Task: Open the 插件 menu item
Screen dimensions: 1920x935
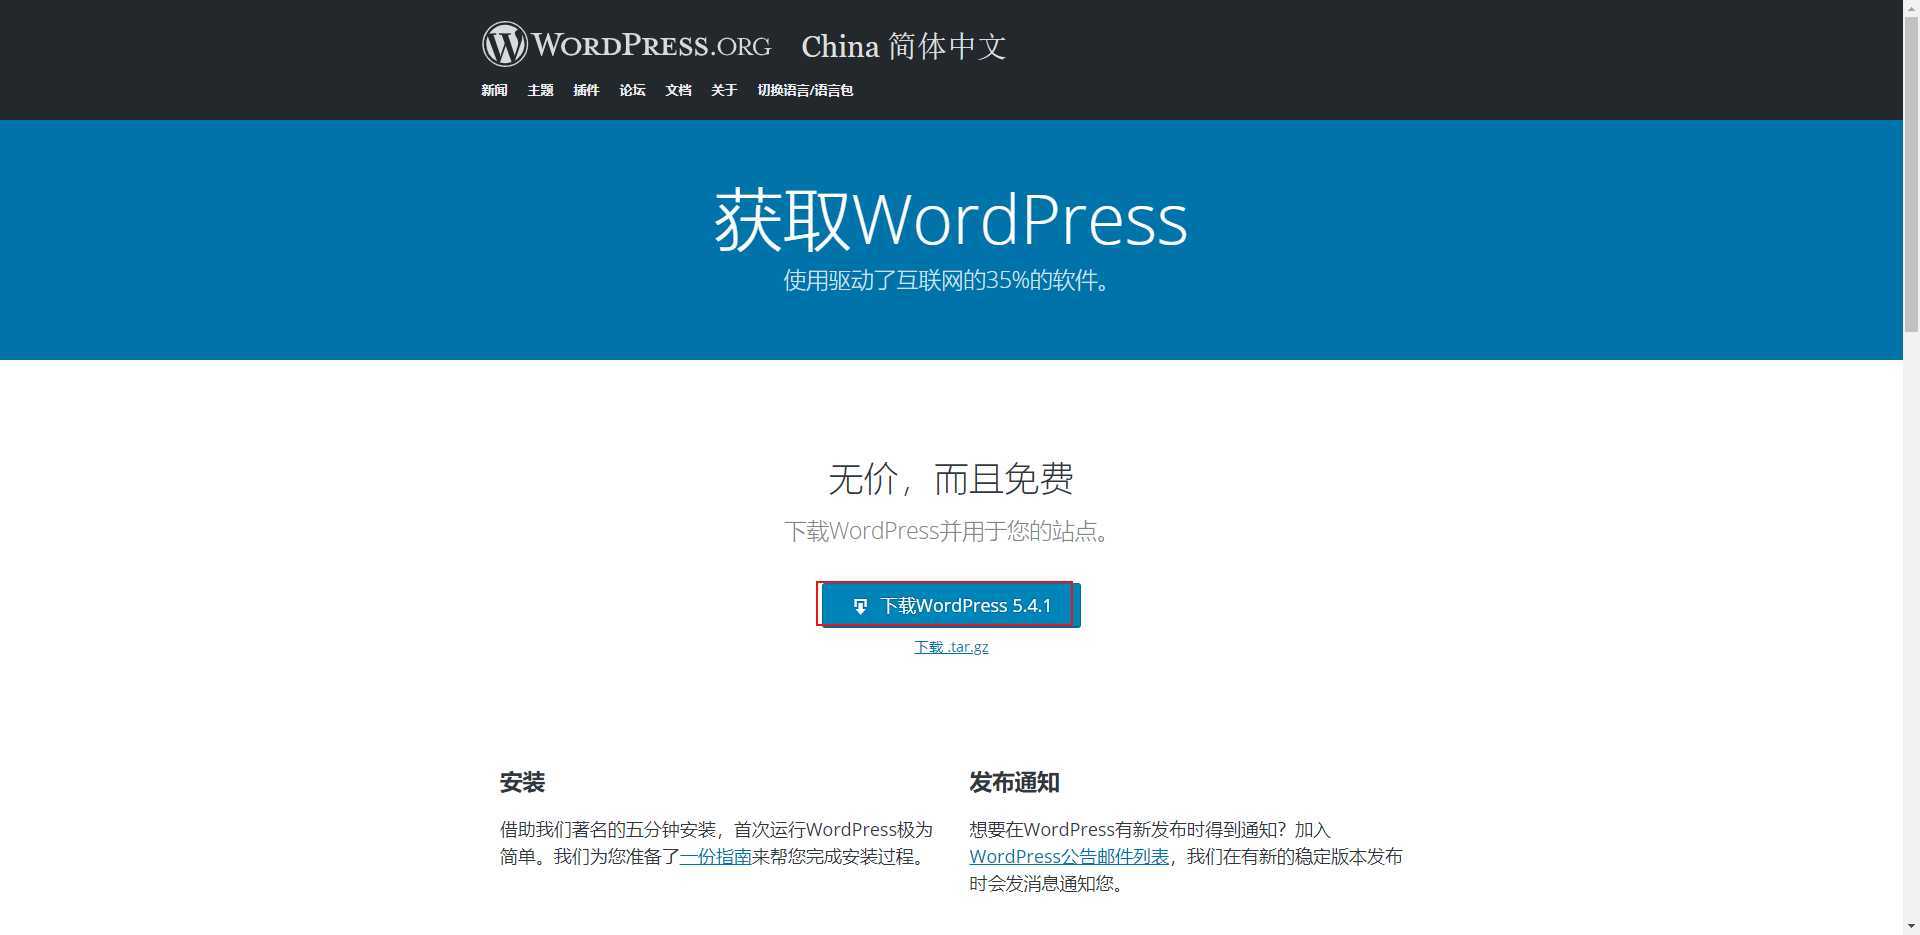Action: point(586,90)
